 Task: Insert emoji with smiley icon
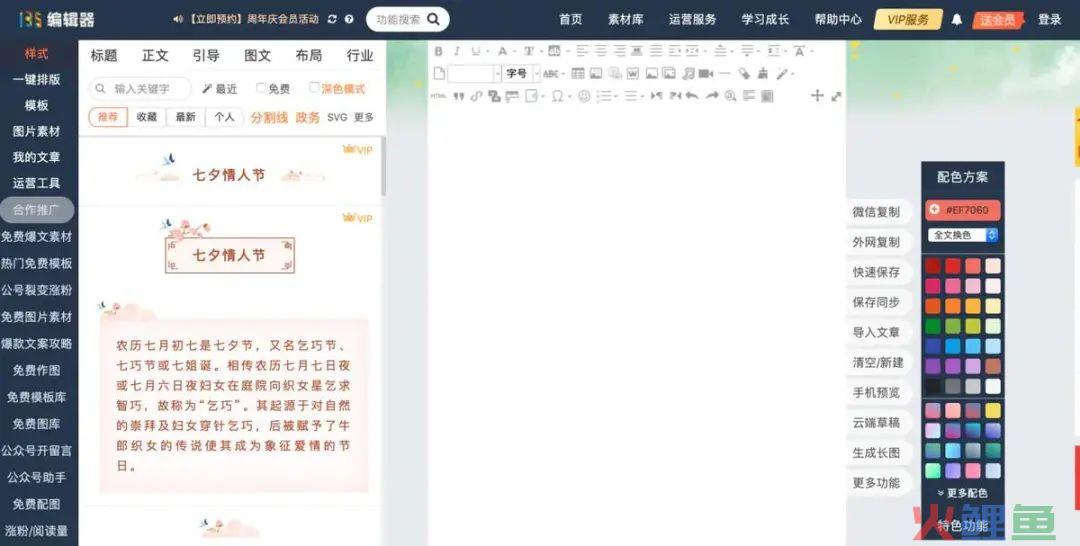click(584, 96)
